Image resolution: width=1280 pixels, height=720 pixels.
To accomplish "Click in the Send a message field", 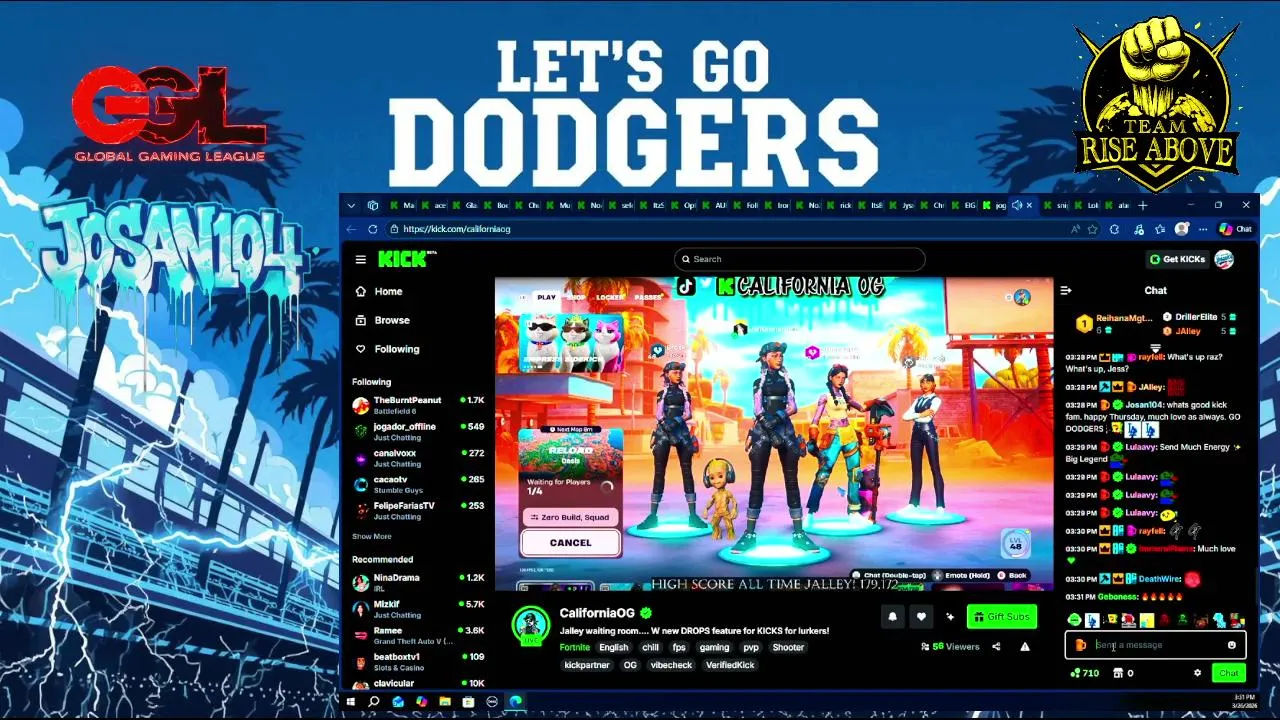I will click(x=1156, y=645).
